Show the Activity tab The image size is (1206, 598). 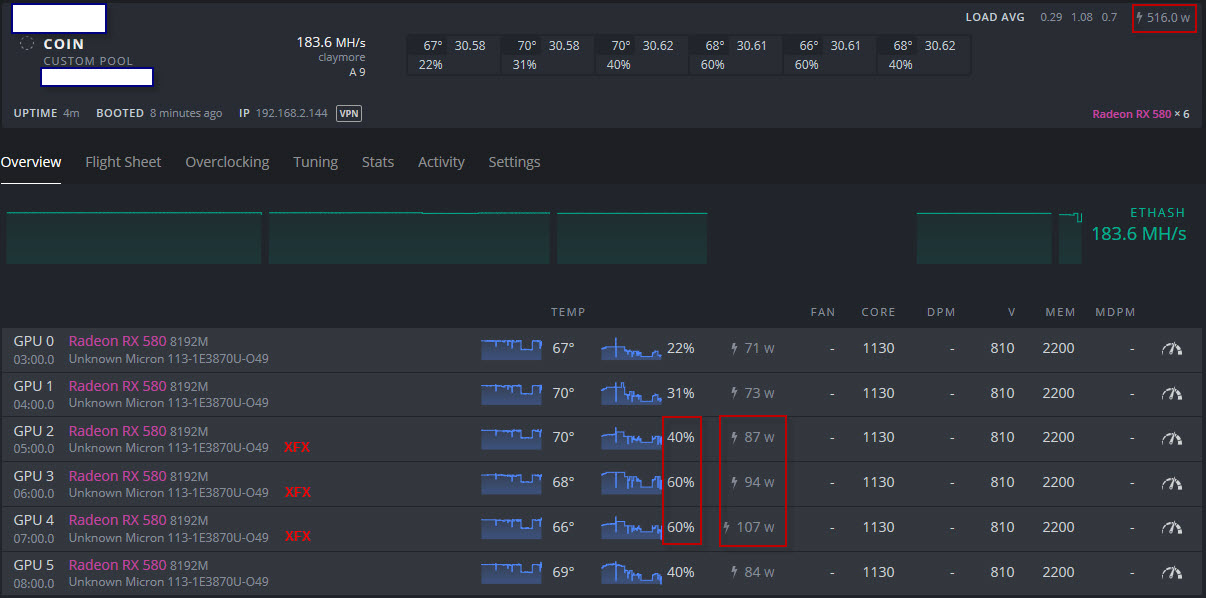click(x=441, y=162)
